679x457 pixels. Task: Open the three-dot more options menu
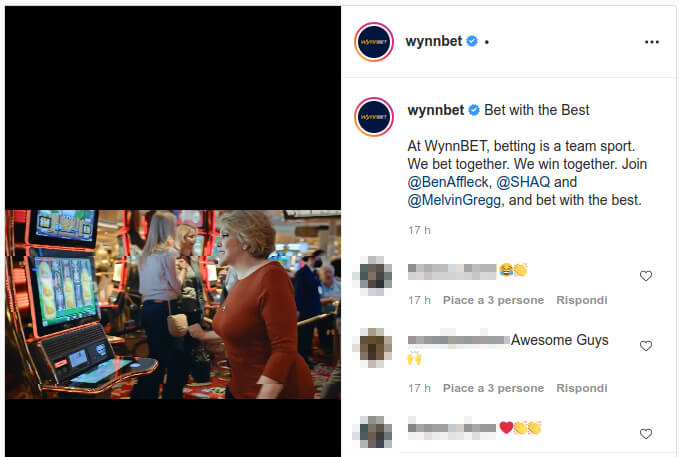coord(651,42)
